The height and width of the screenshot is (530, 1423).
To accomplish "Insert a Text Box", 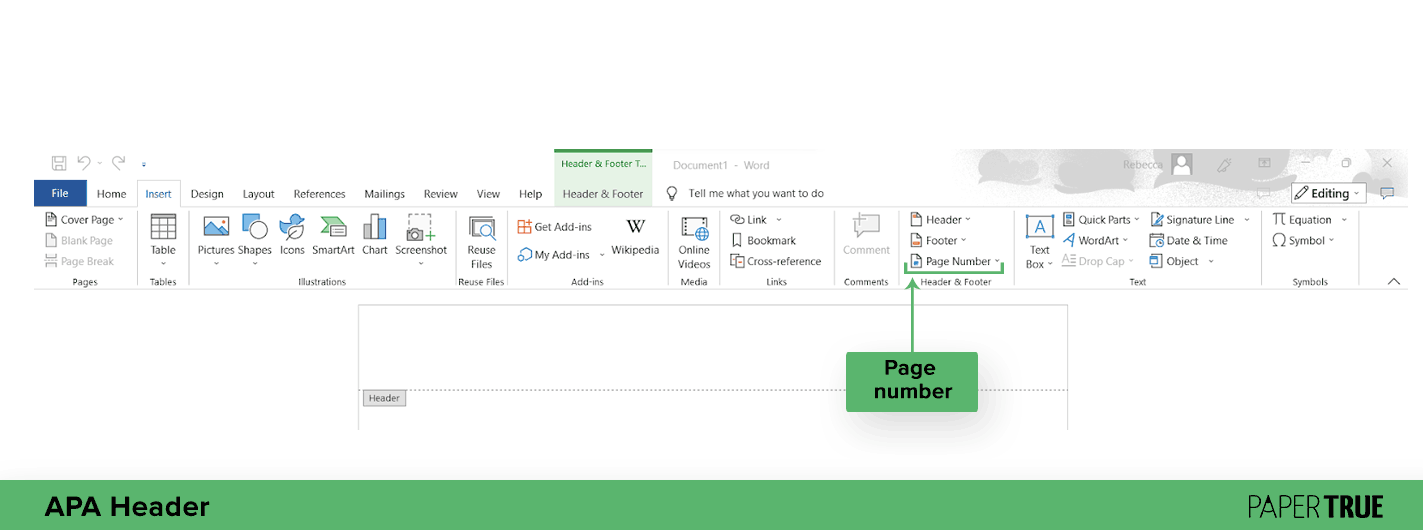I will [x=1040, y=241].
